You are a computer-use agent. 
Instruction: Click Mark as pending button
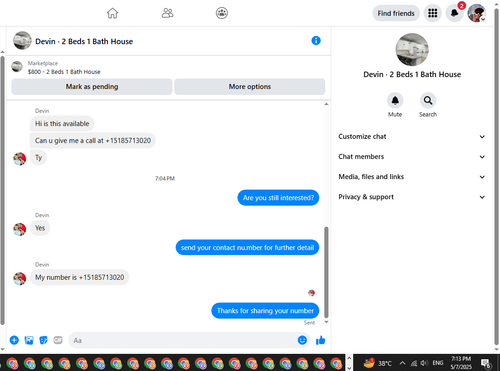[x=92, y=87]
